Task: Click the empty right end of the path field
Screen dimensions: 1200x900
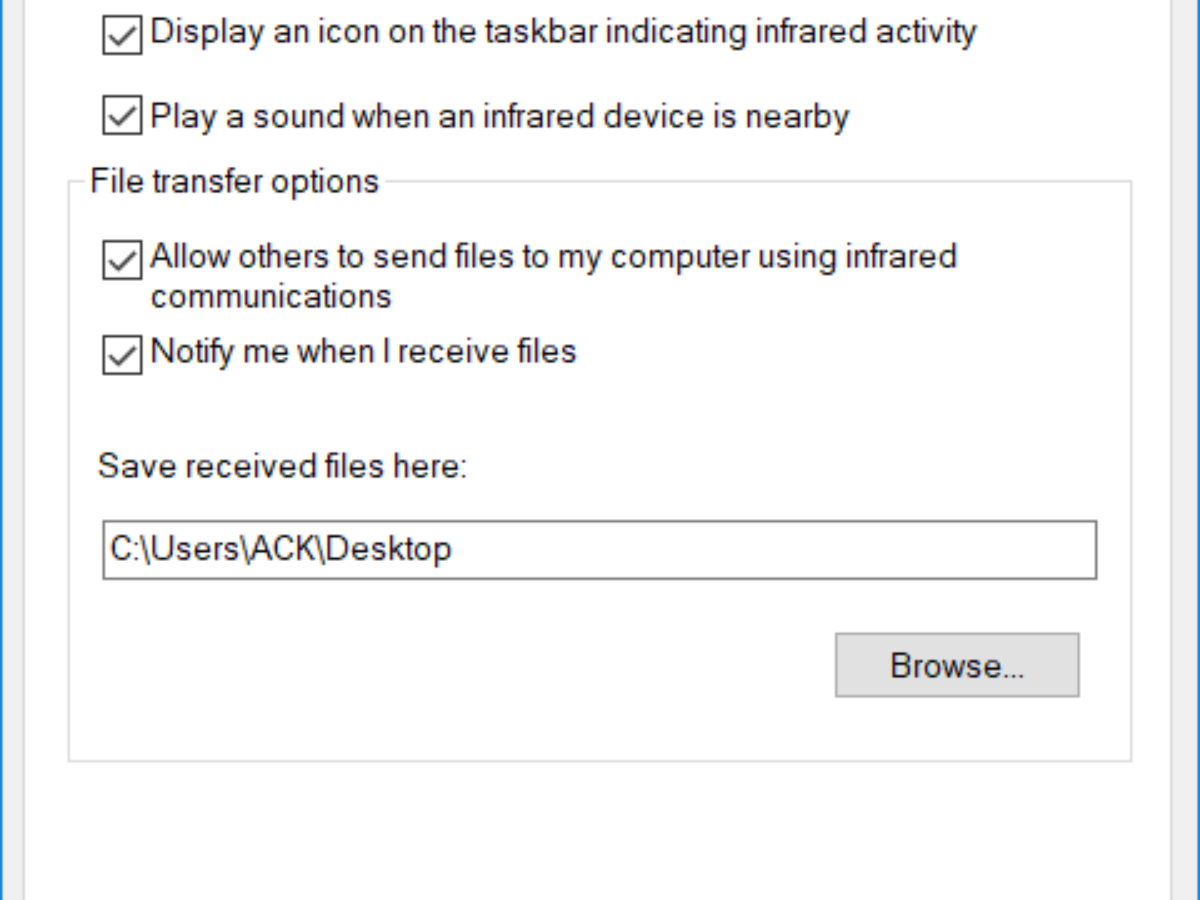Action: 900,549
